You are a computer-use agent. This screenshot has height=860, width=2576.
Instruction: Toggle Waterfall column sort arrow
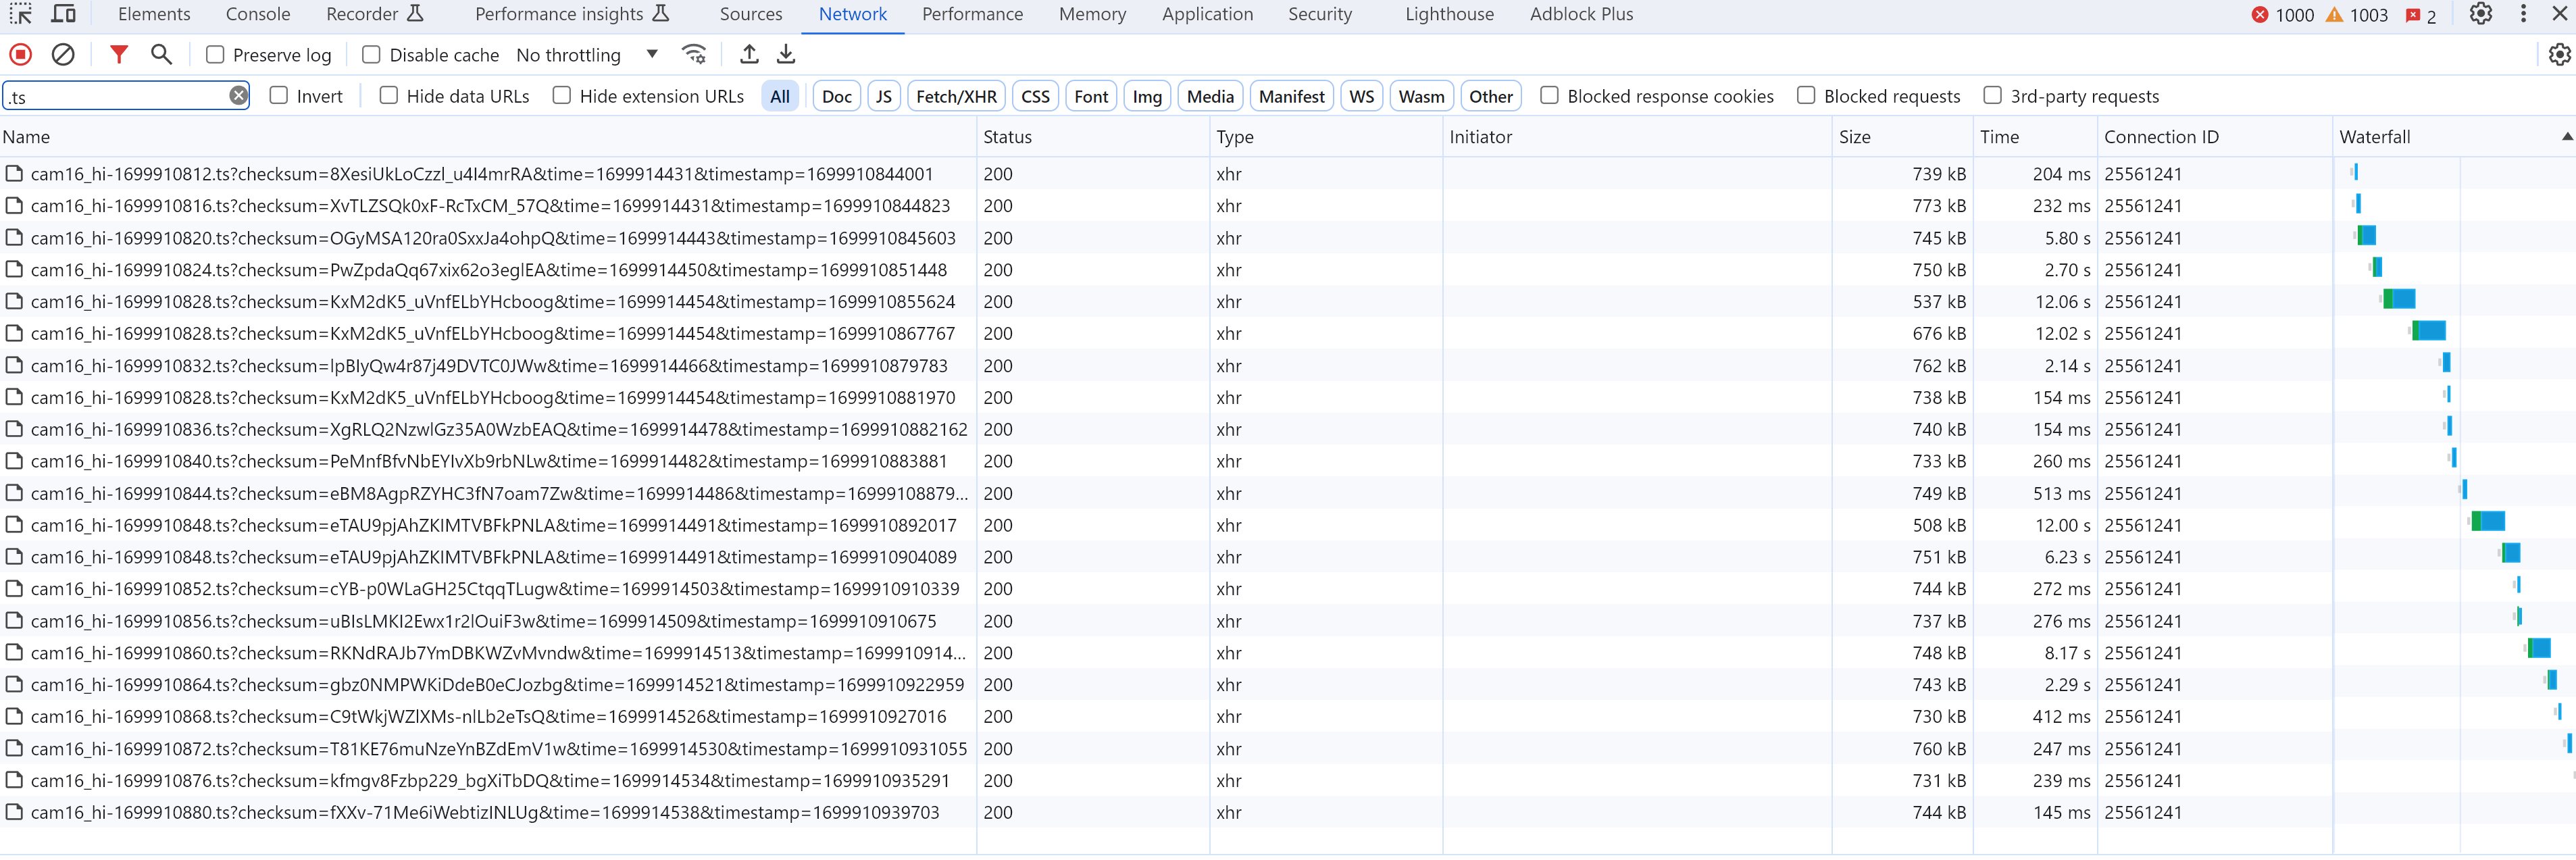click(2566, 137)
